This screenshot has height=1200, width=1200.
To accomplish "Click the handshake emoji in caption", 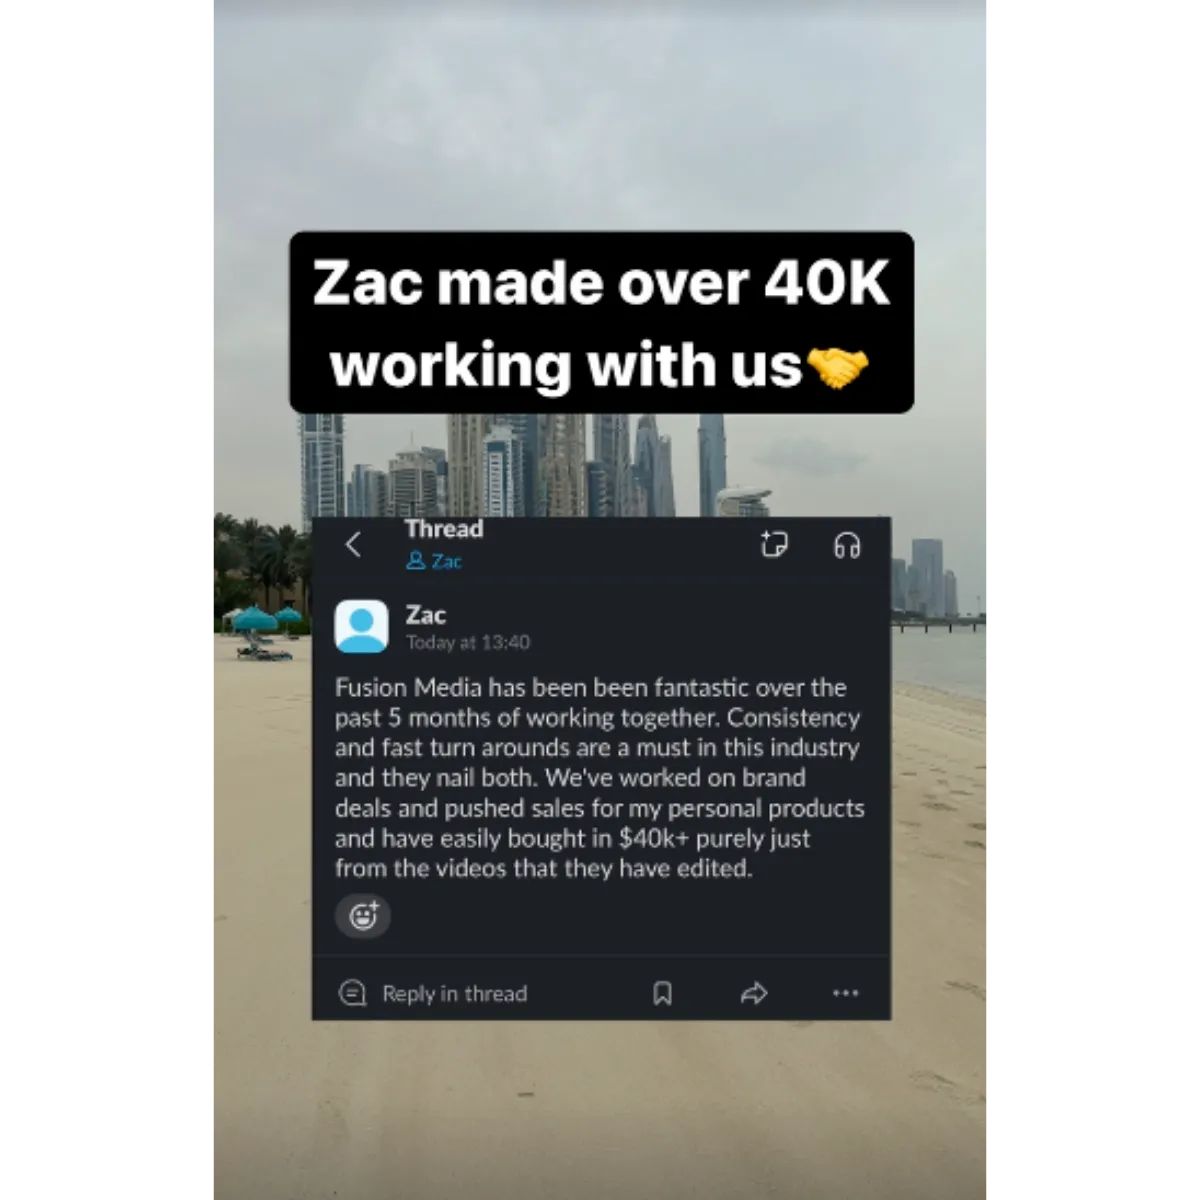I will coord(837,368).
